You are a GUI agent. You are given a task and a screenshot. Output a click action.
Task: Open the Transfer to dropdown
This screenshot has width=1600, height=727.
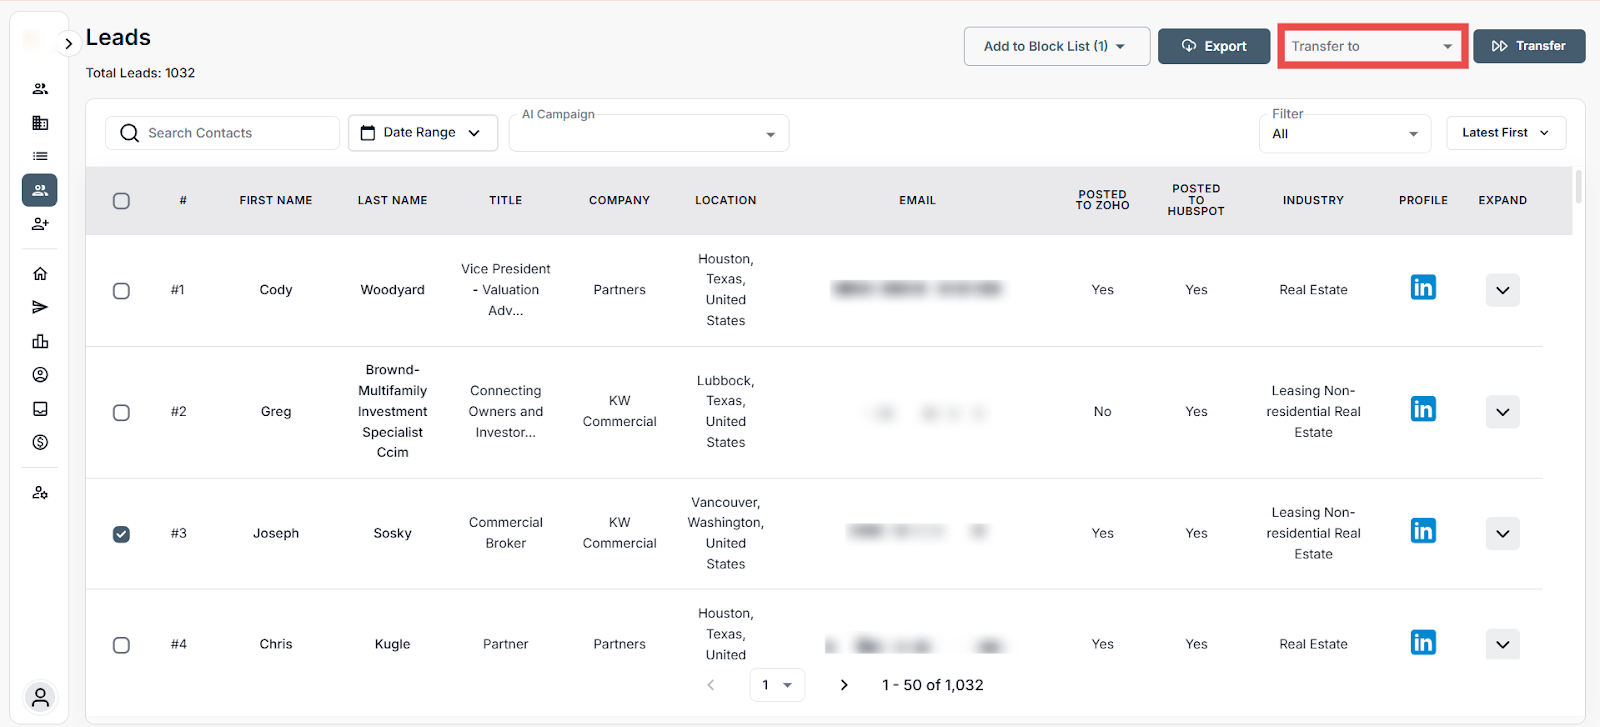[1371, 46]
